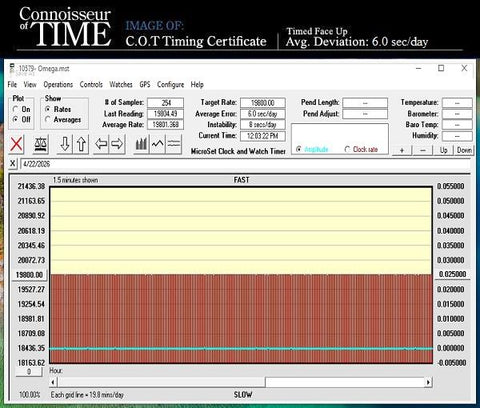
Task: Click the horizontal scrollbar right arrow
Action: [428, 382]
